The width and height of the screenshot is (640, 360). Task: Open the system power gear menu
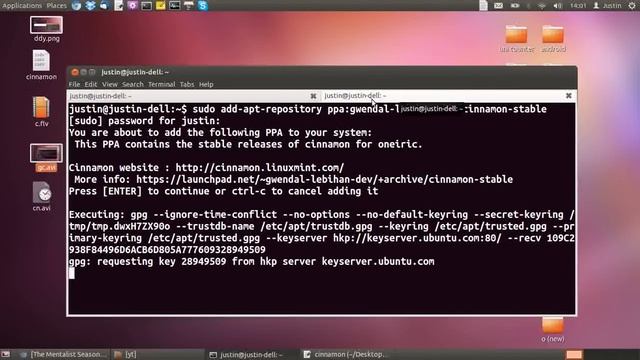[632, 6]
